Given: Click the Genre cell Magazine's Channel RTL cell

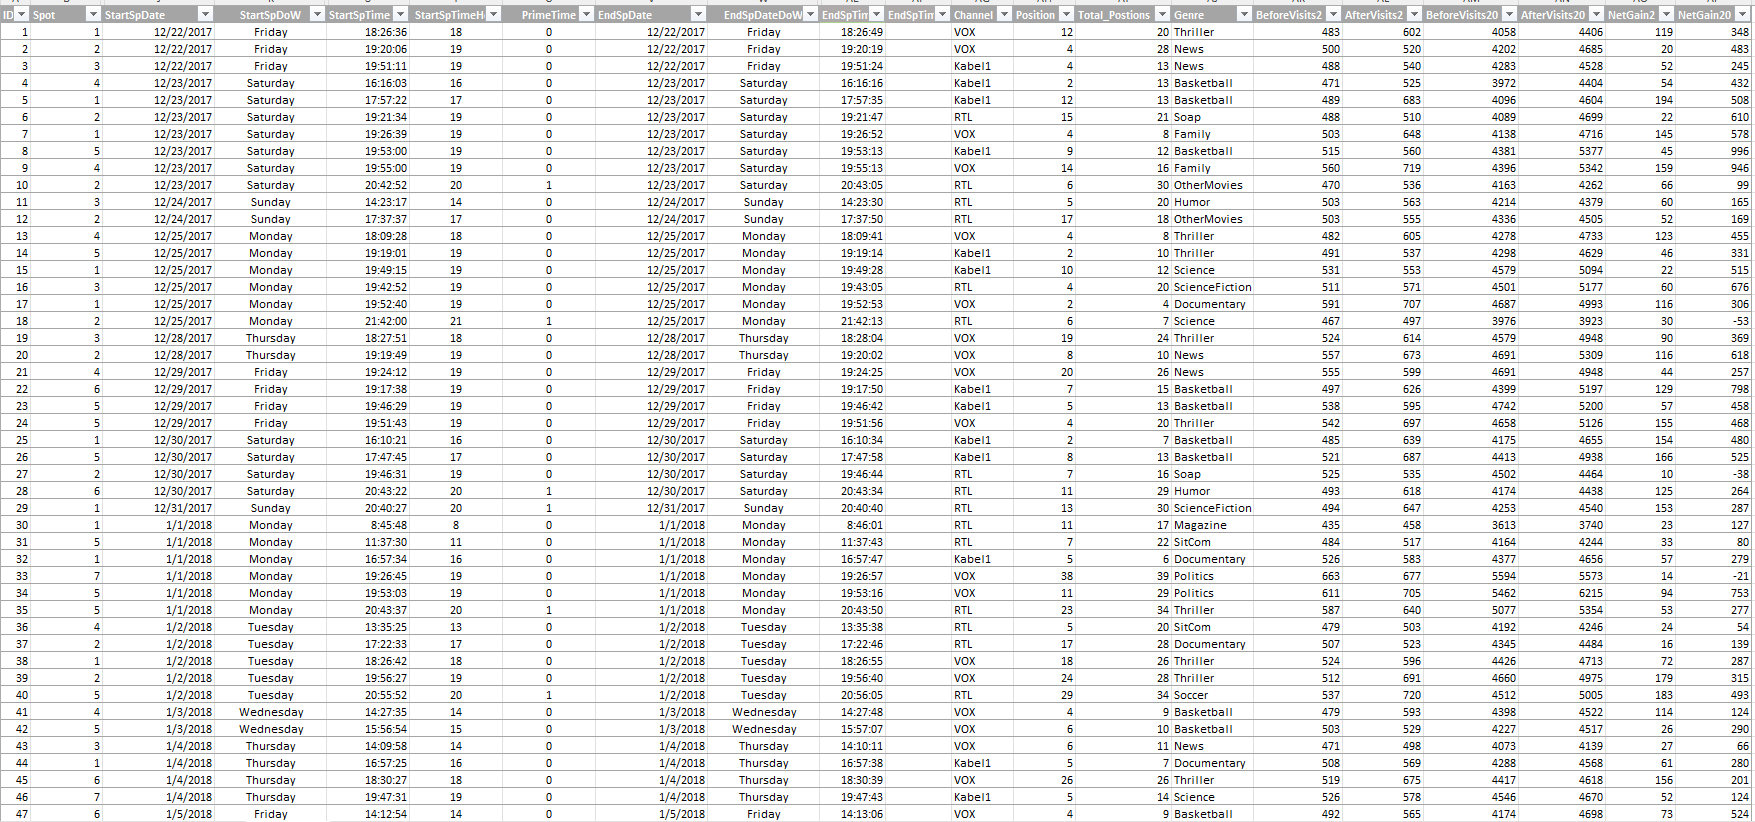Looking at the screenshot, I should (981, 525).
